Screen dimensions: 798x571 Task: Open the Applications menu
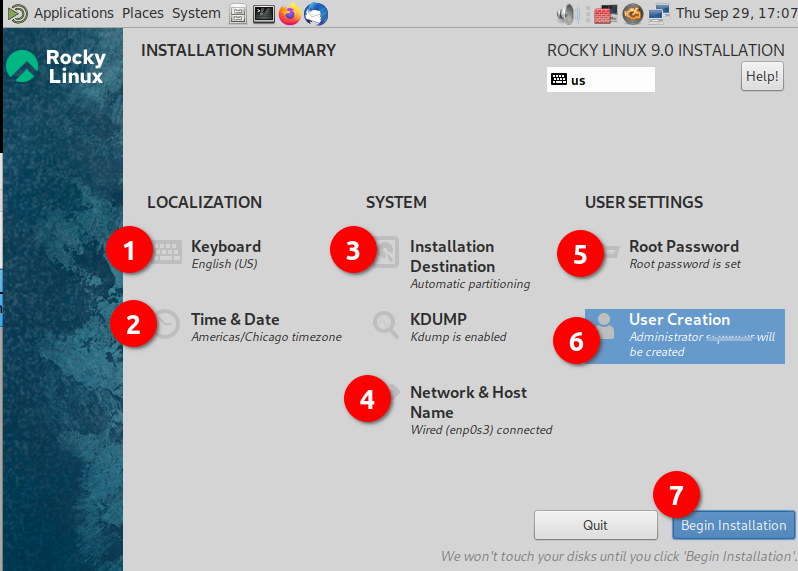pyautogui.click(x=73, y=13)
